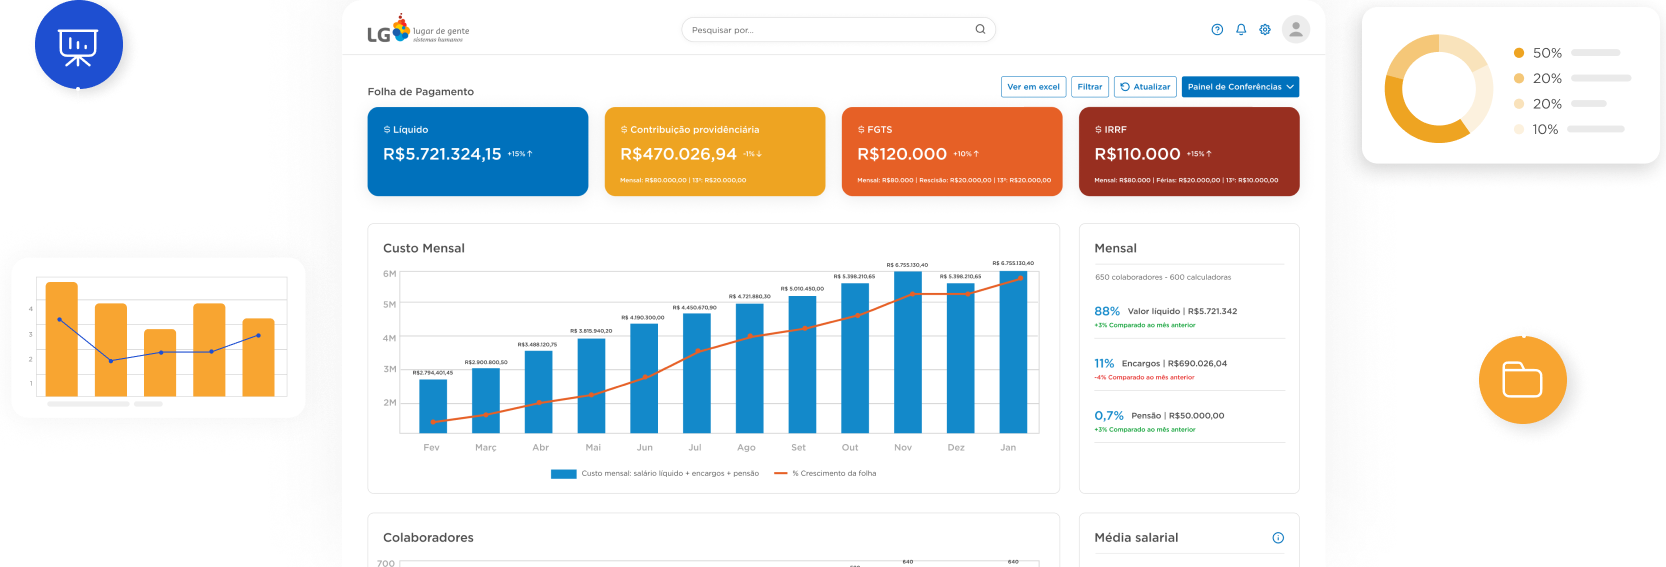This screenshot has height=567, width=1666.
Task: Click the Crescimento da folha legend line
Action: 781,474
